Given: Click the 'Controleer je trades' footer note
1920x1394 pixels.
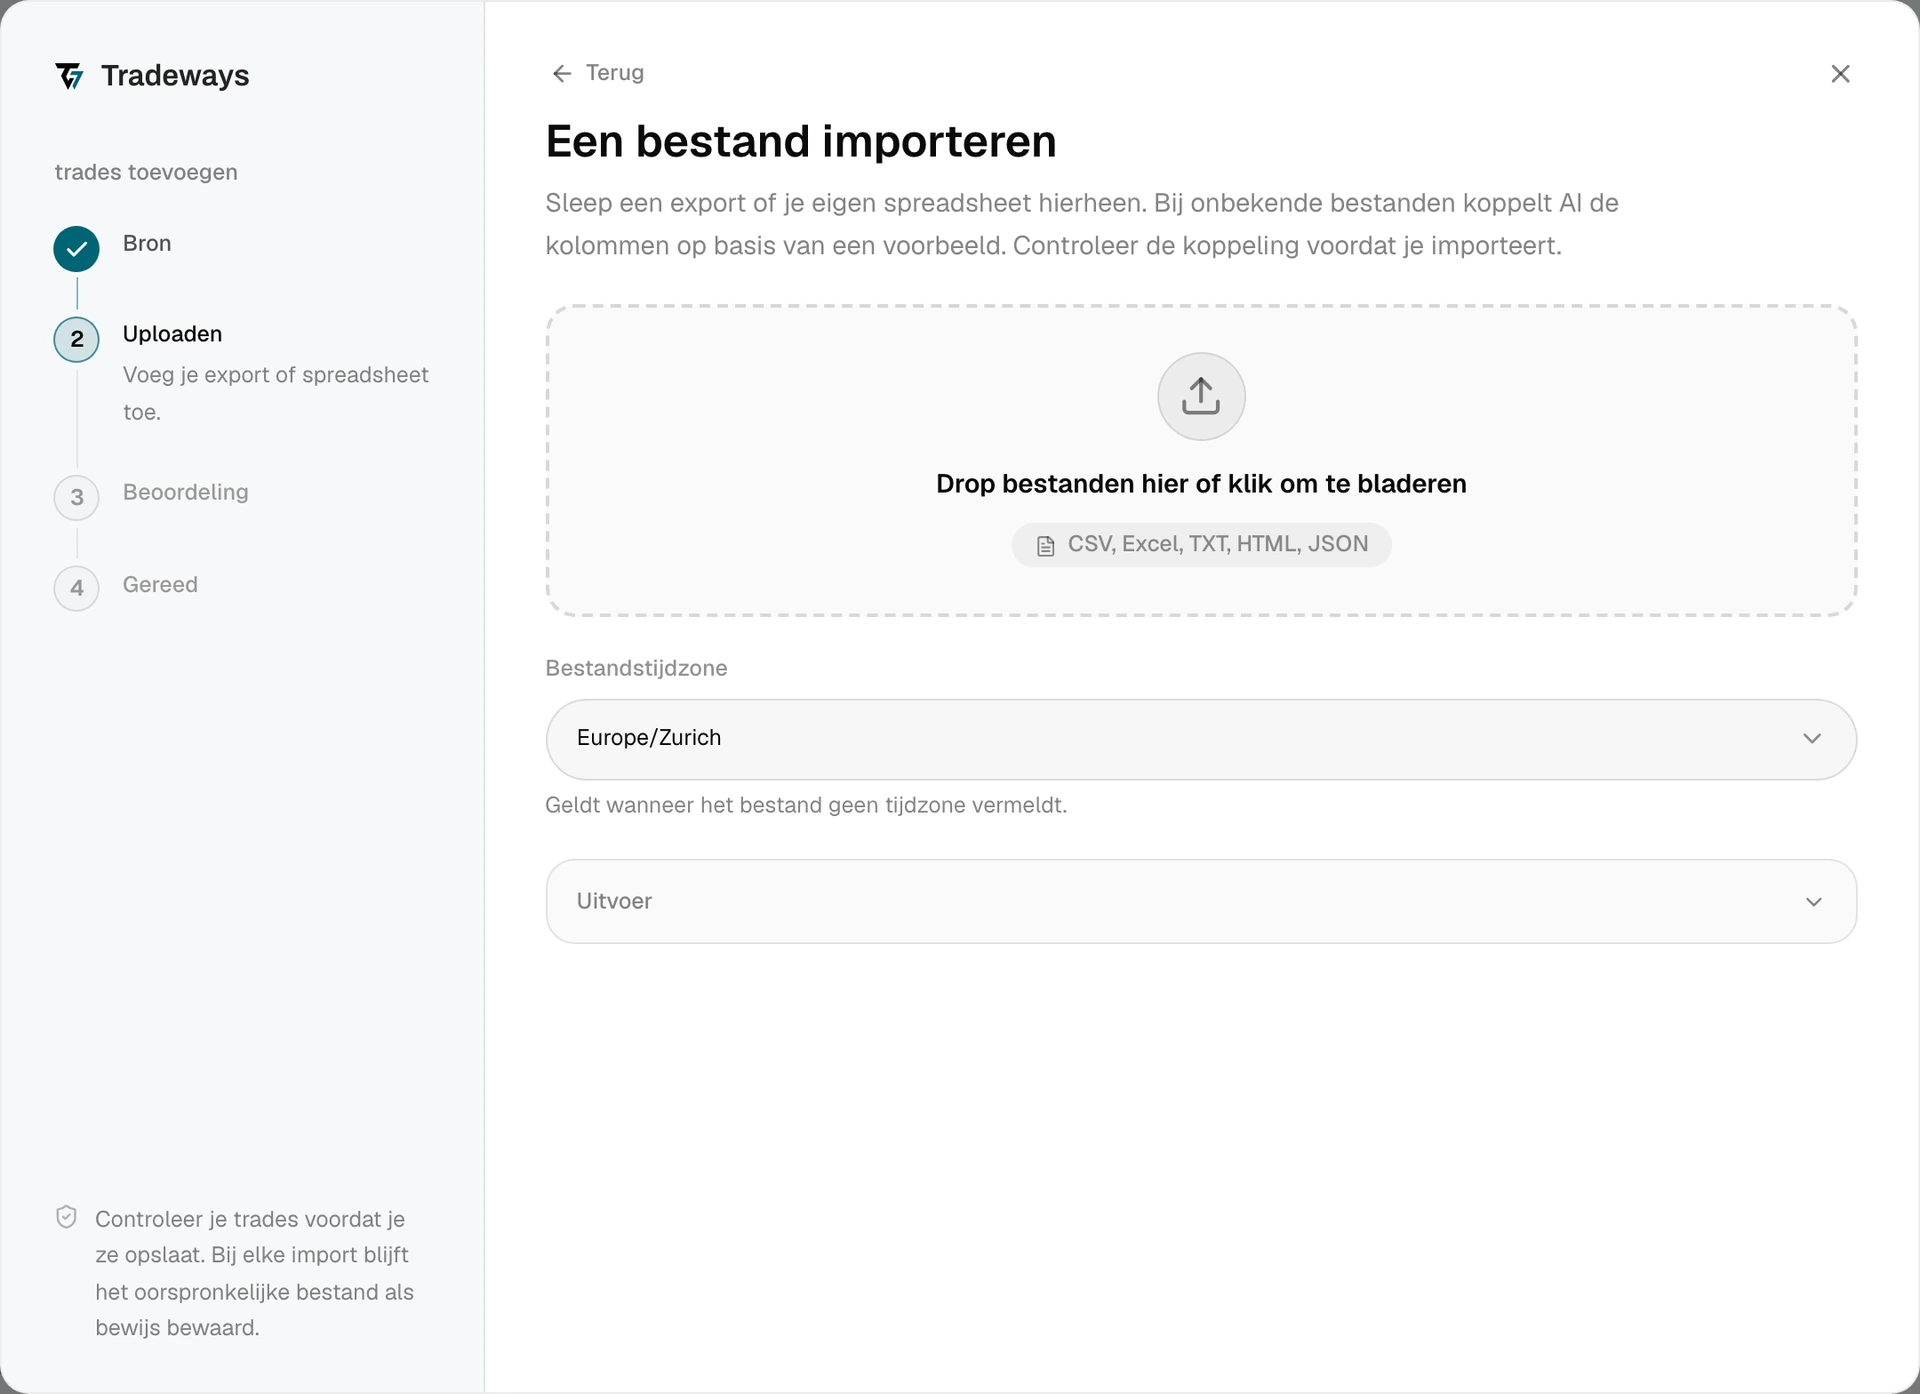Looking at the screenshot, I should [x=254, y=1273].
